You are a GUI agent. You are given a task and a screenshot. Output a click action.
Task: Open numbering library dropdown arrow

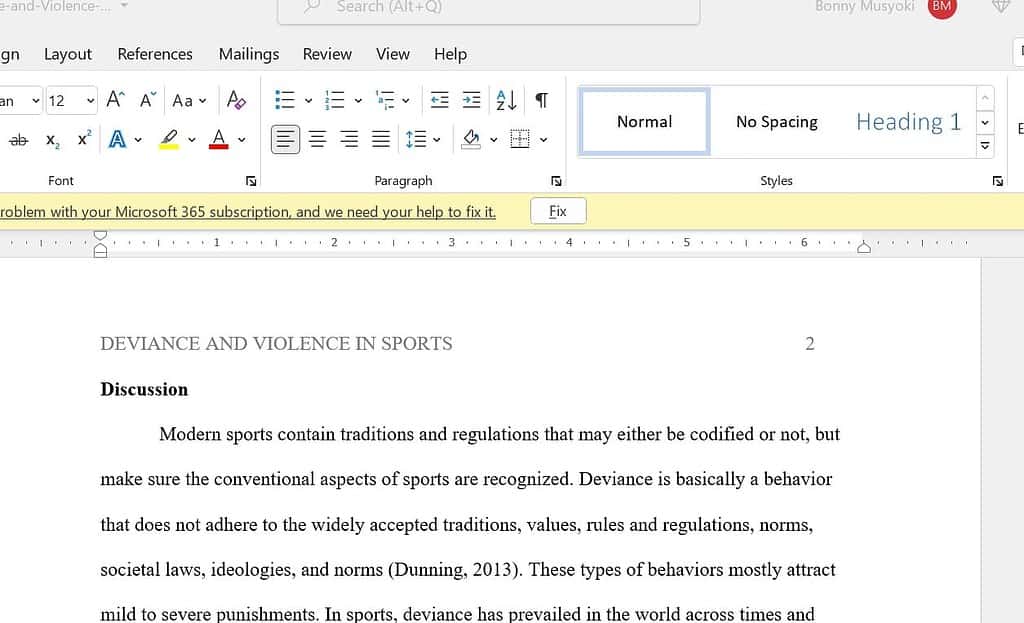(358, 101)
